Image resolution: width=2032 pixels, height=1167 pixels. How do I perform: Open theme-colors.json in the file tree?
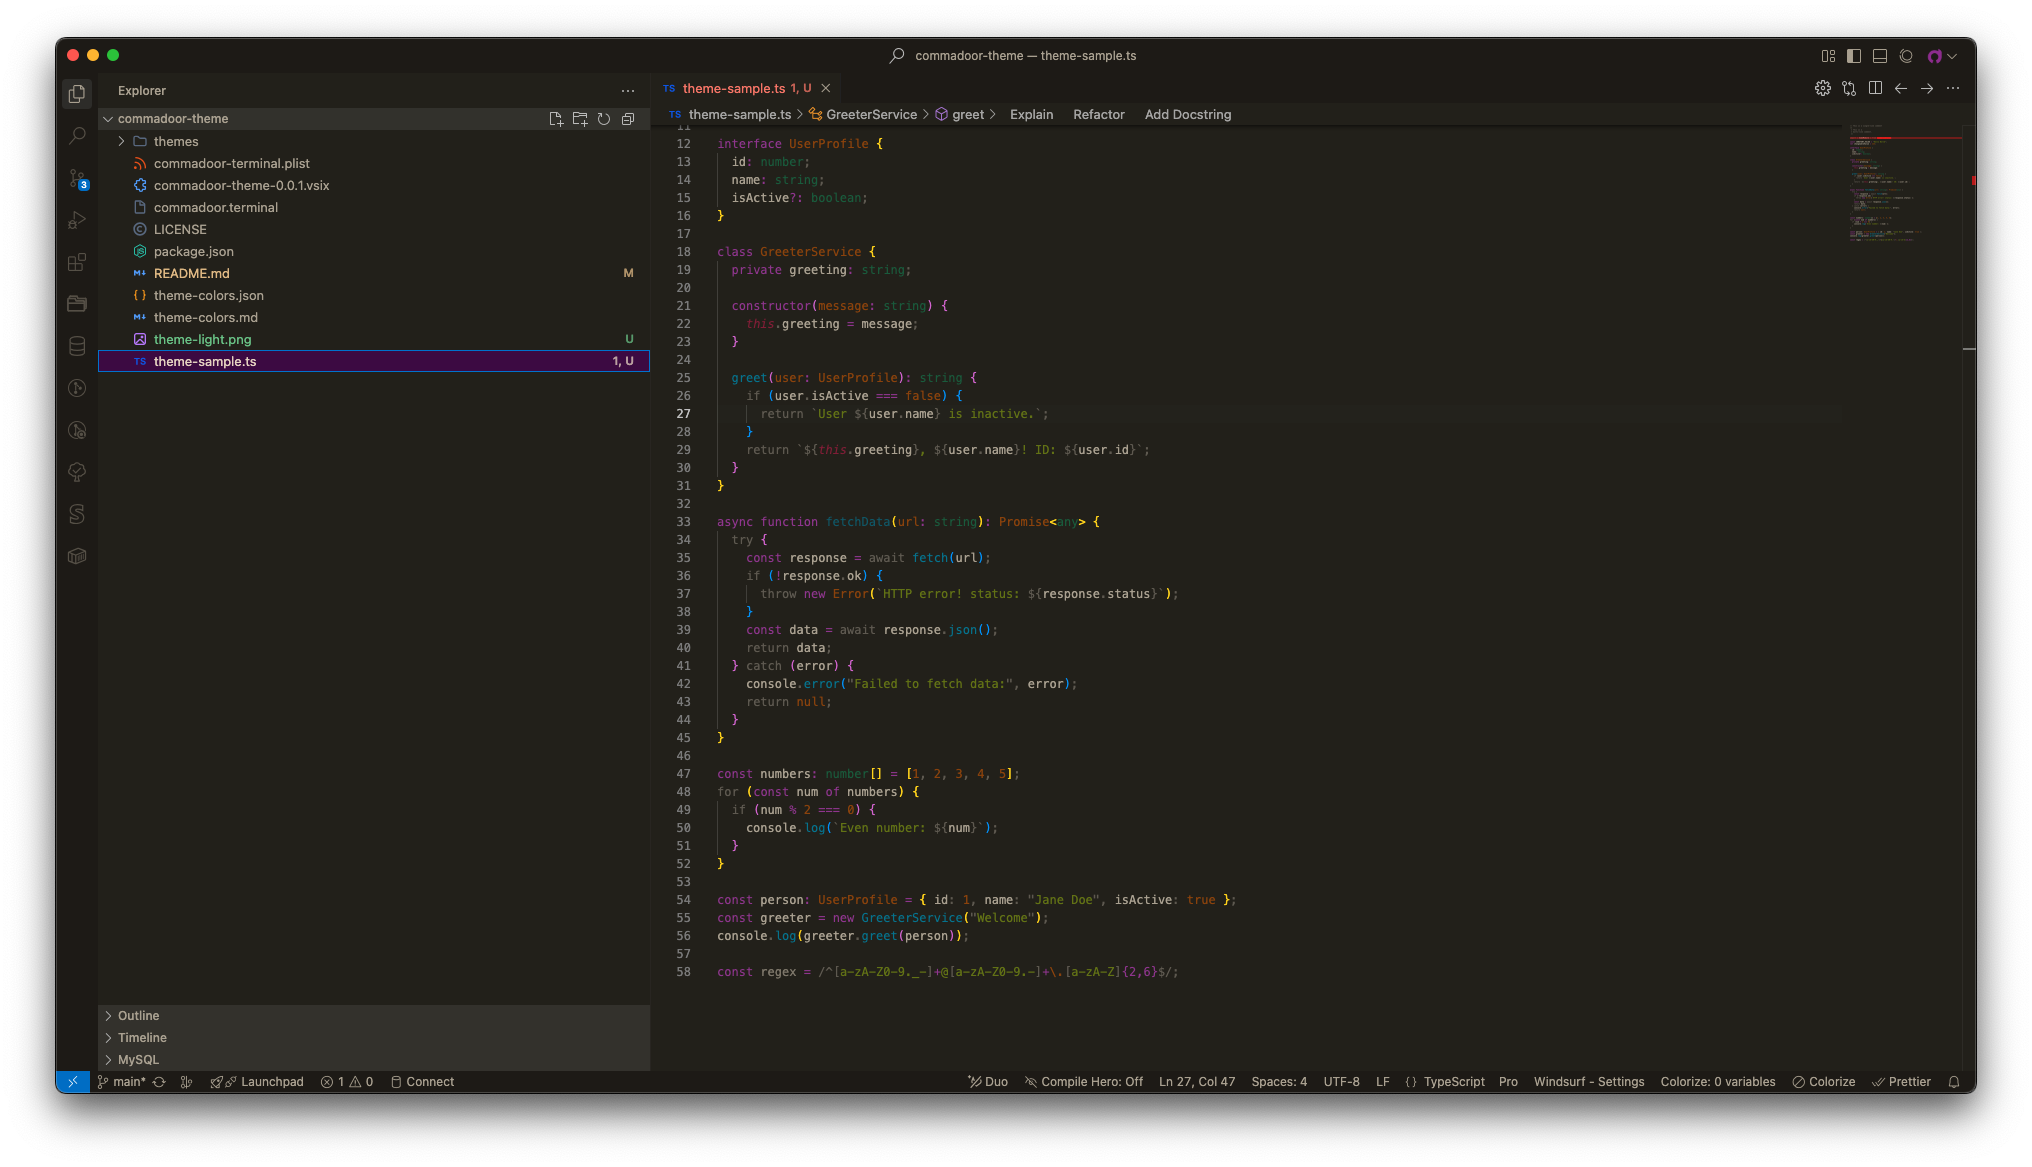(374, 296)
